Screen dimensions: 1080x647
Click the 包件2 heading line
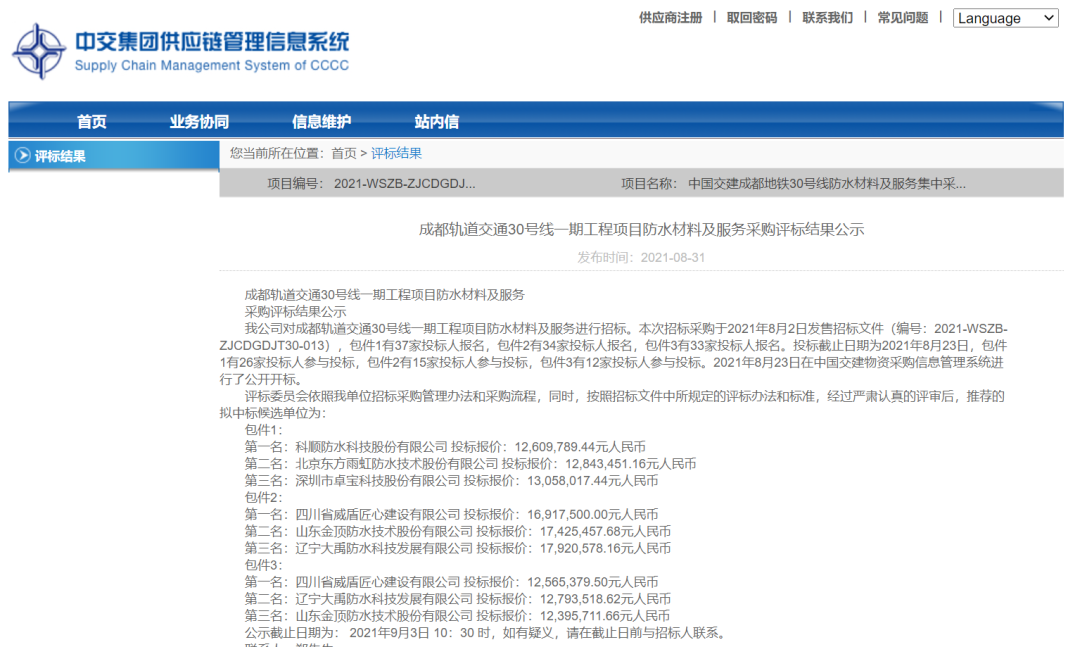(x=264, y=497)
